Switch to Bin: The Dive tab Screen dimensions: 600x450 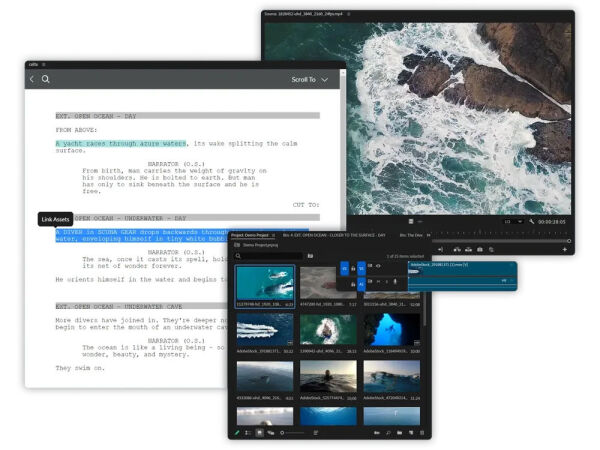pyautogui.click(x=411, y=235)
